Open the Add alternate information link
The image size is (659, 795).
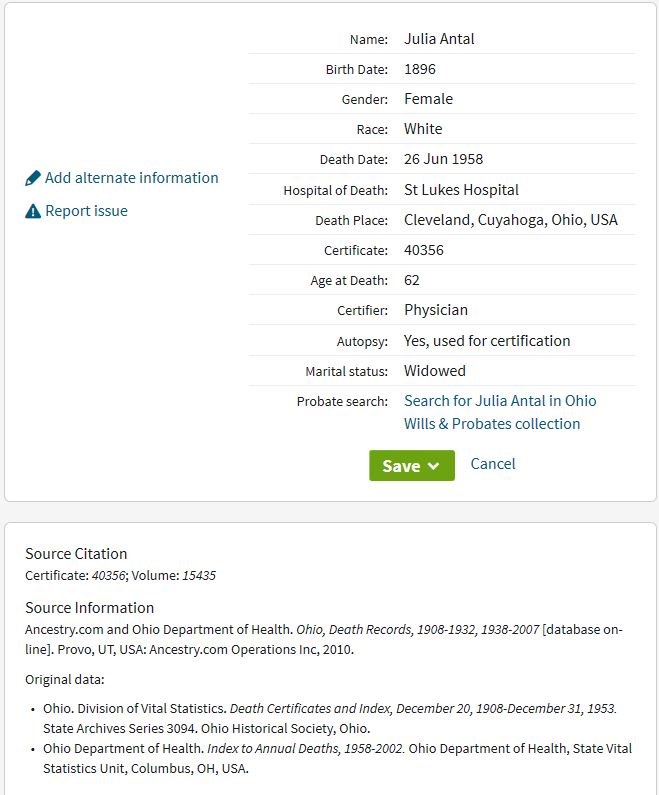click(x=131, y=178)
